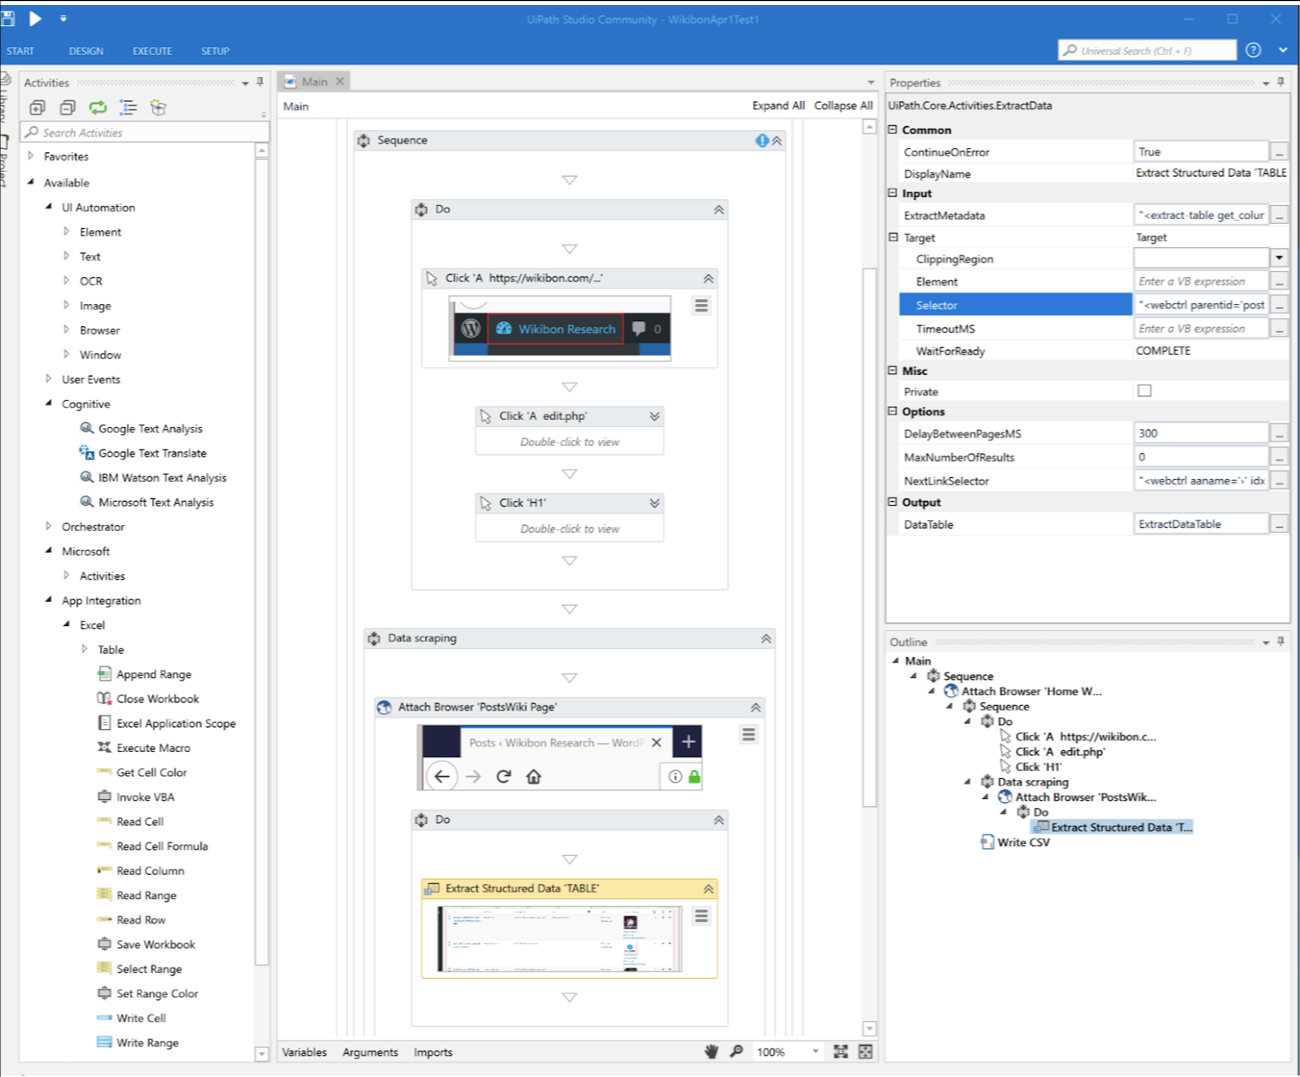
Task: Click the DelayBetweenPagesMS value field
Action: click(1201, 433)
